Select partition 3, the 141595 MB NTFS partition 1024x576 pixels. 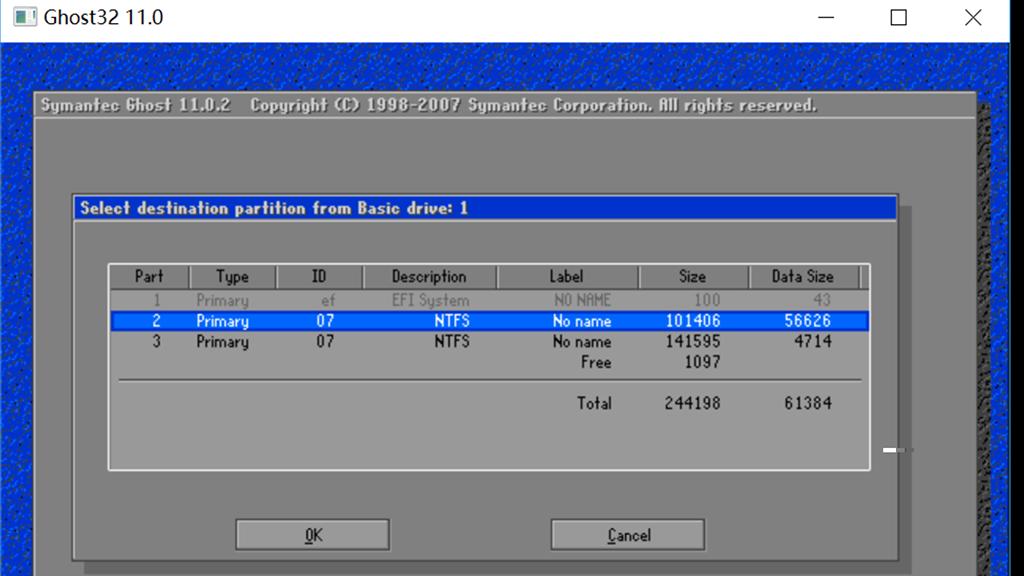tap(400, 342)
